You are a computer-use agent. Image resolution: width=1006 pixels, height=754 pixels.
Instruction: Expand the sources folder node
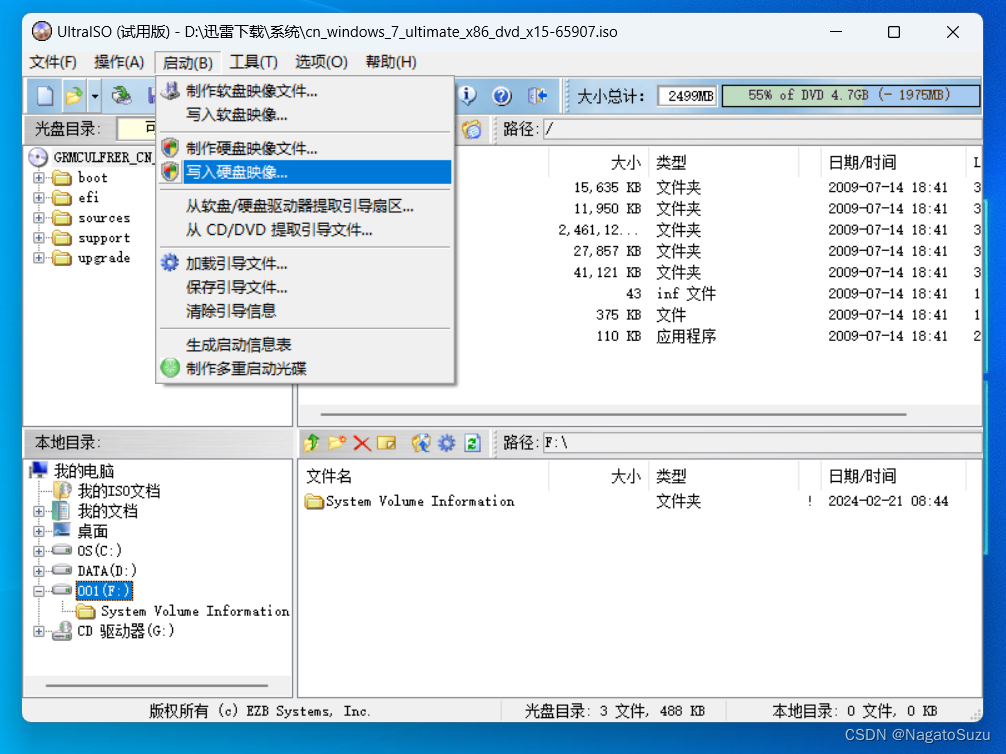click(39, 218)
